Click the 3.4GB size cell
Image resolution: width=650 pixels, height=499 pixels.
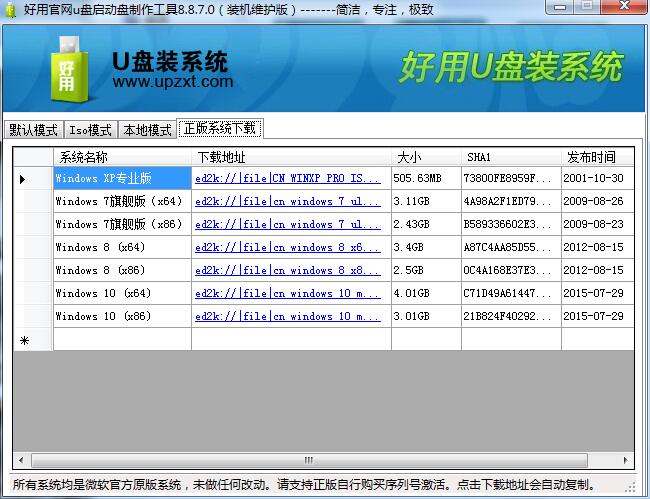point(426,247)
